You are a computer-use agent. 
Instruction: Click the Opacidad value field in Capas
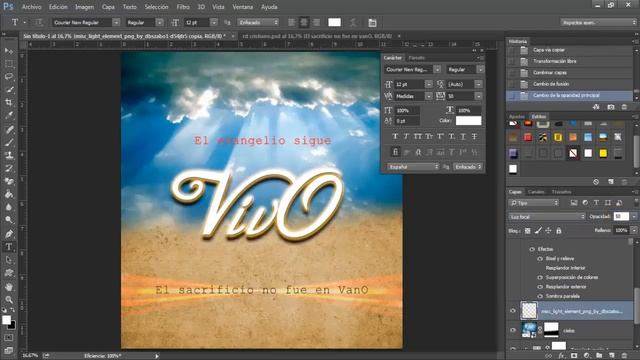[621, 217]
